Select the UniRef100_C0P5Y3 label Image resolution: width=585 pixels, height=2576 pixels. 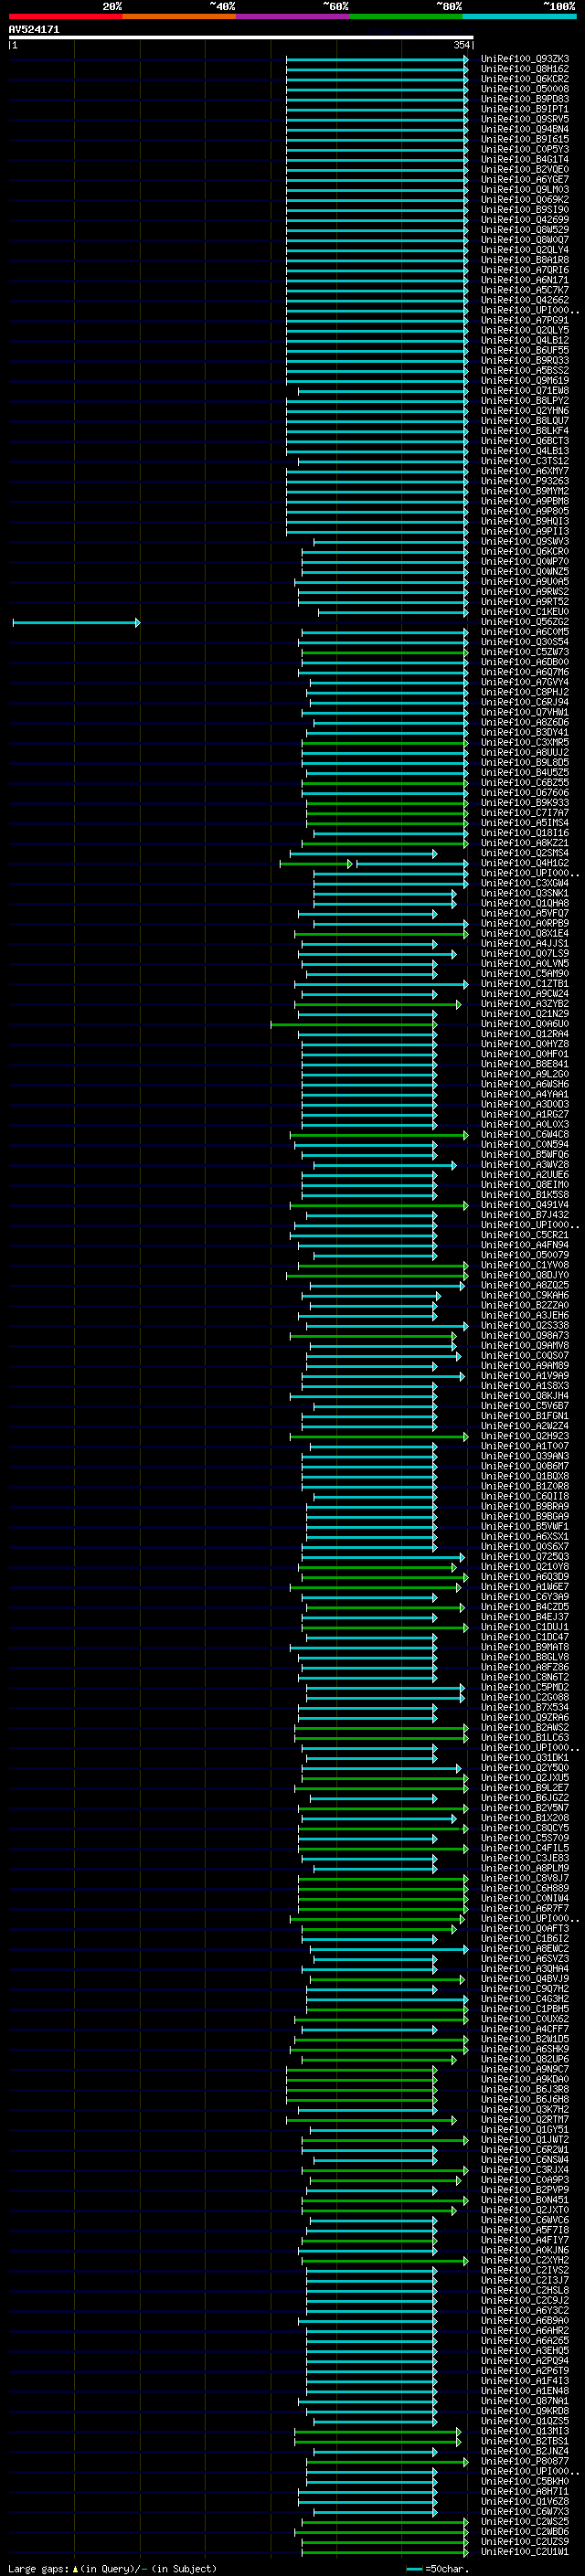point(524,150)
